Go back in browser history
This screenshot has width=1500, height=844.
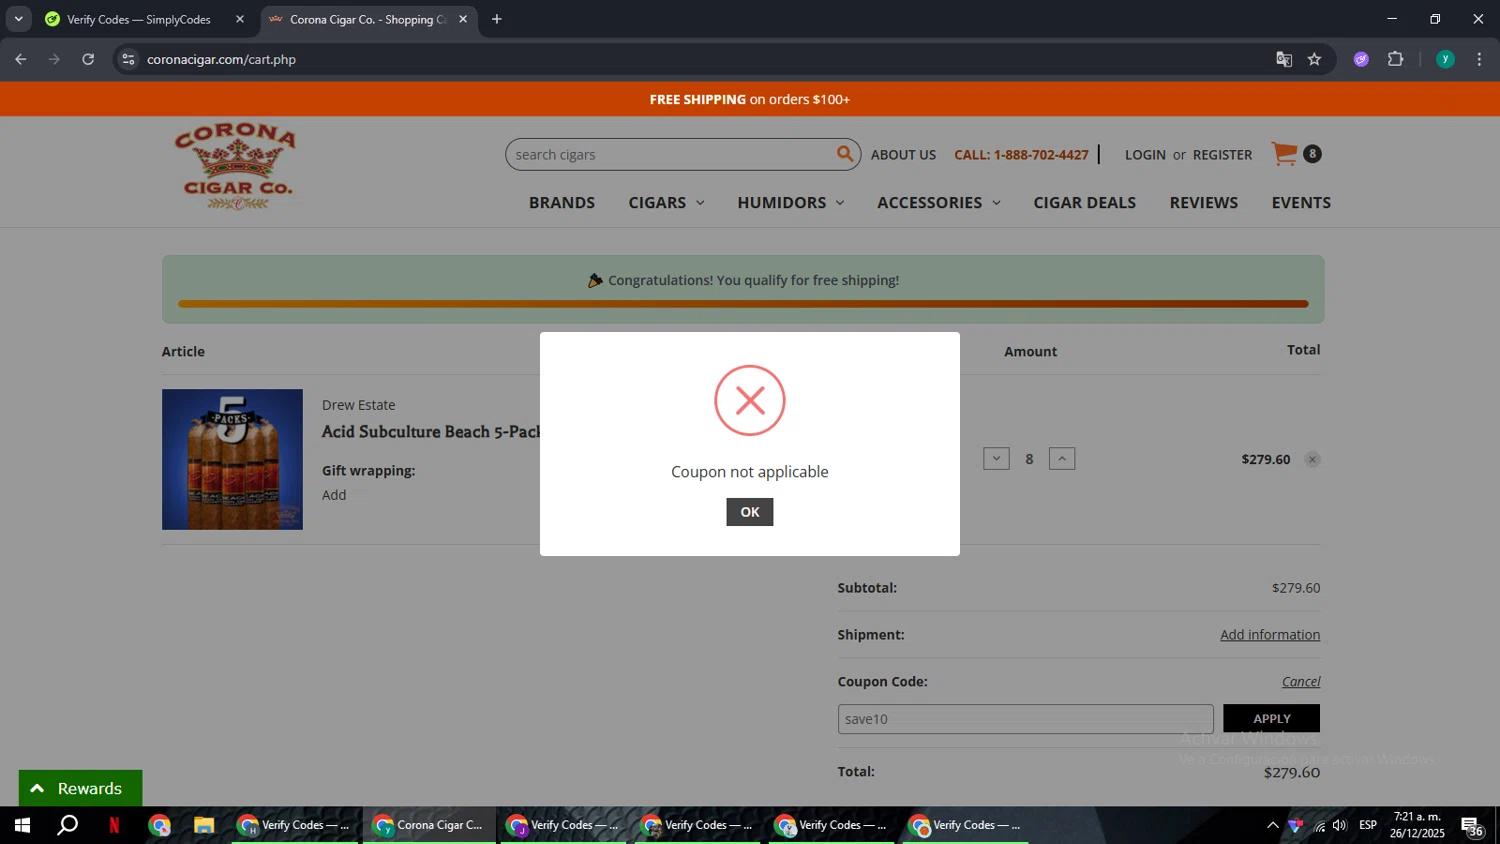tap(21, 59)
